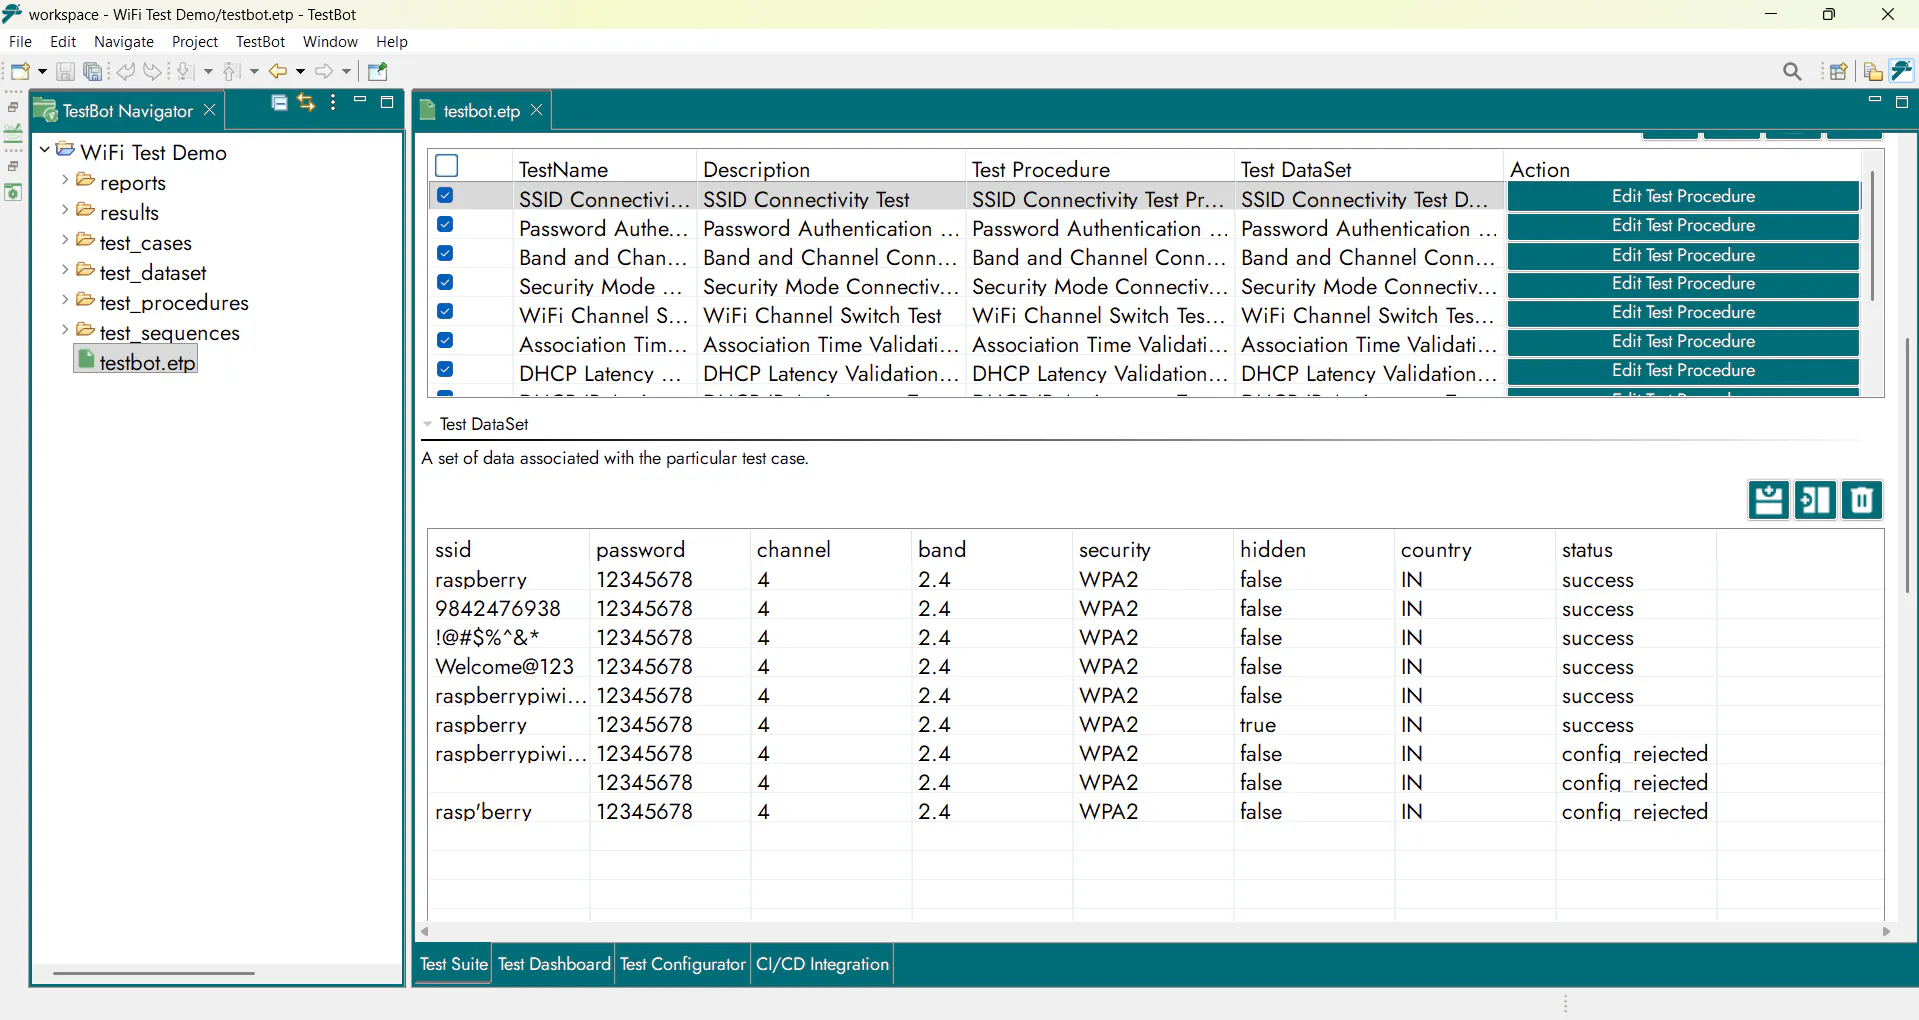This screenshot has width=1919, height=1020.
Task: Click Edit Test Procedure for SSID Connectivity
Action: point(1683,196)
